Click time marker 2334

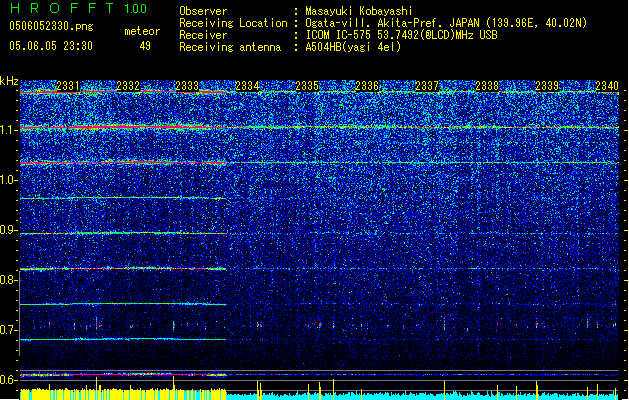pos(247,86)
